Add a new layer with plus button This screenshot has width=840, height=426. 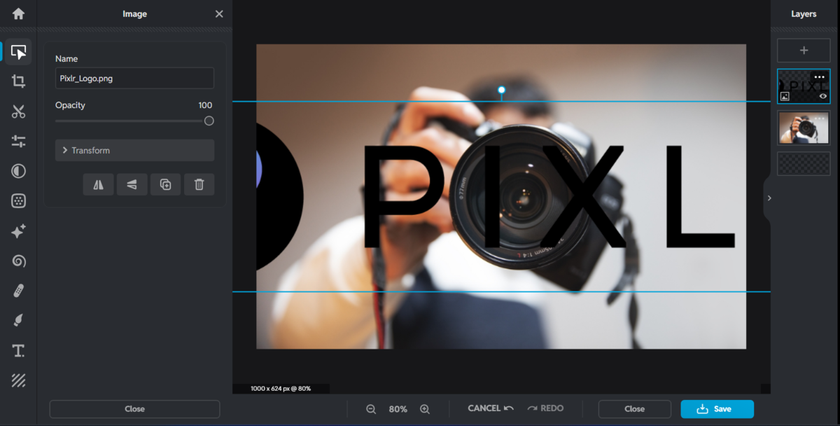[804, 50]
